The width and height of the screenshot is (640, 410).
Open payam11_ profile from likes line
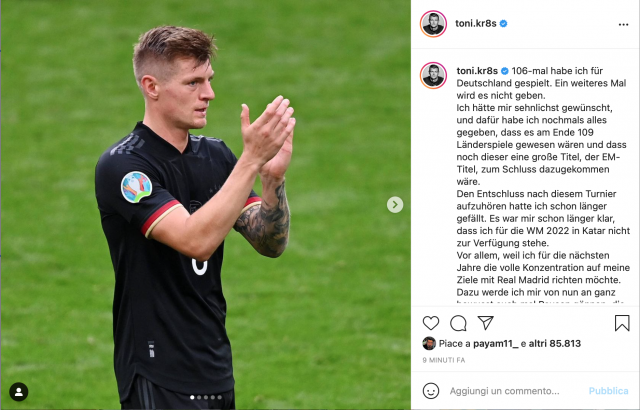pyautogui.click(x=496, y=344)
